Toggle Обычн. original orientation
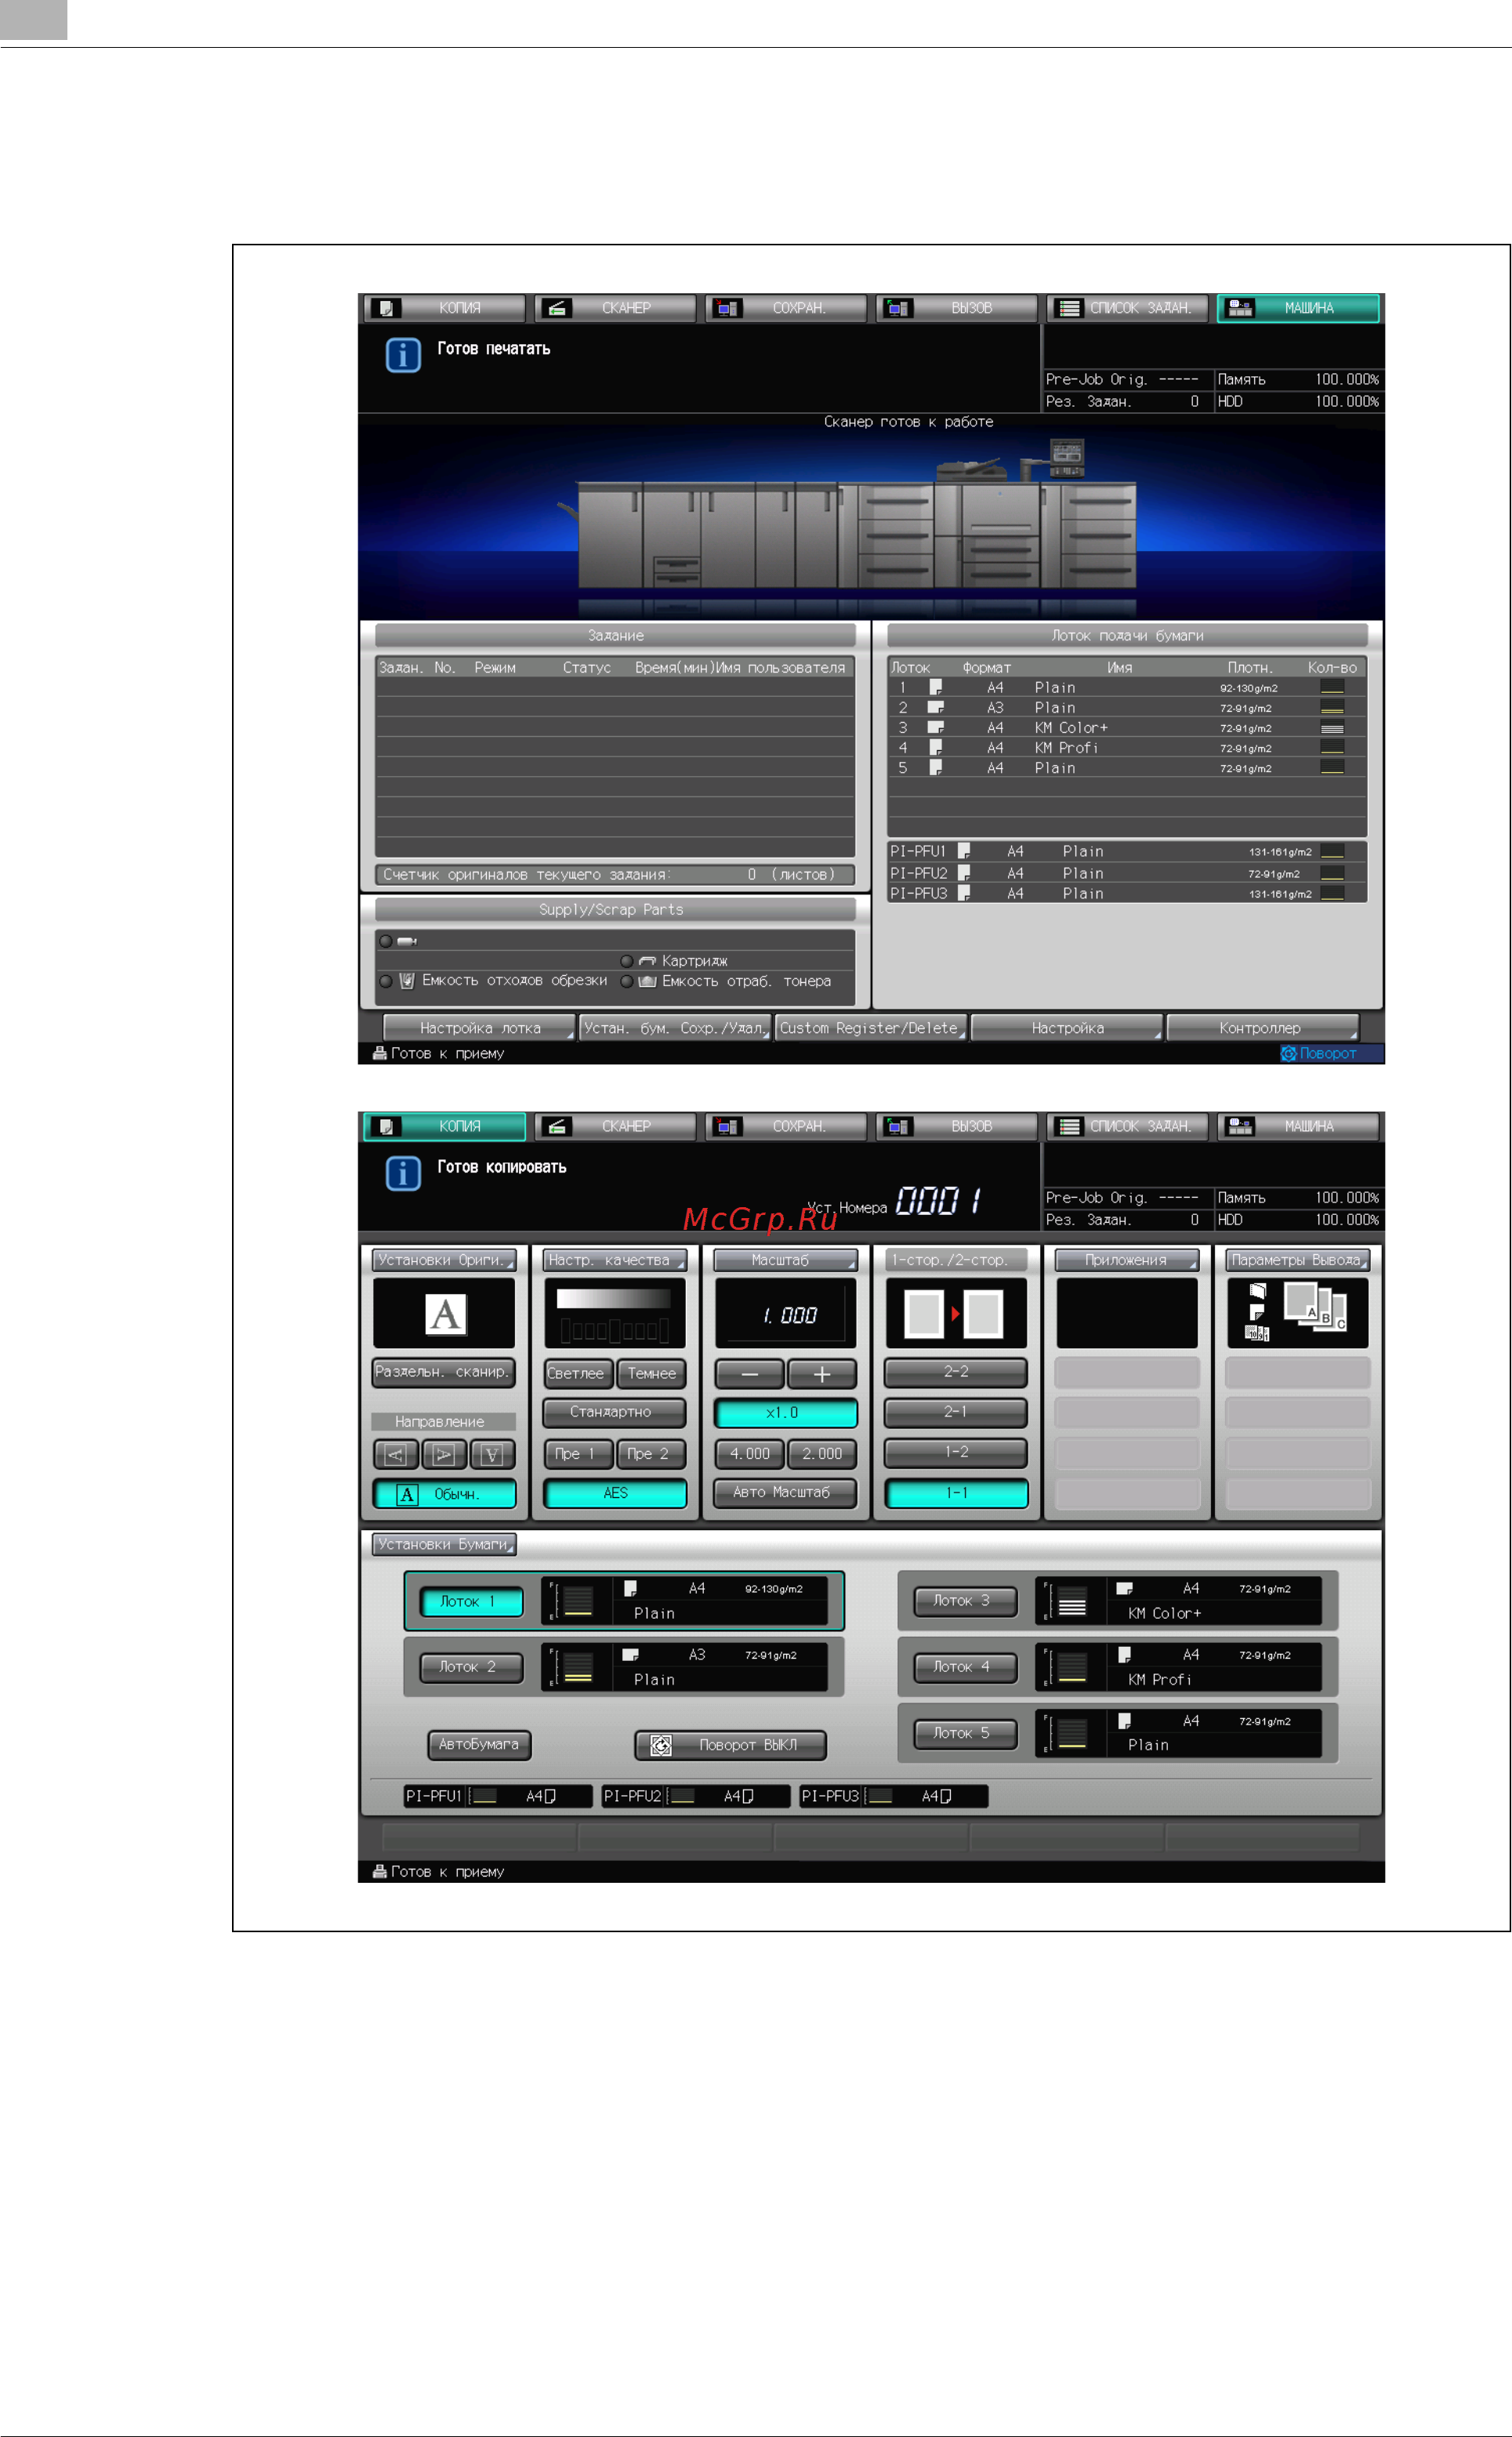This screenshot has height=2437, width=1512. coord(444,1494)
